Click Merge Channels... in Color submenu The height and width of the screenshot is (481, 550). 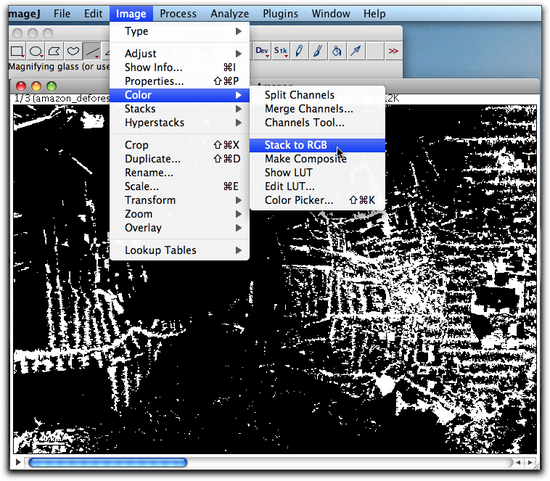pyautogui.click(x=317, y=109)
